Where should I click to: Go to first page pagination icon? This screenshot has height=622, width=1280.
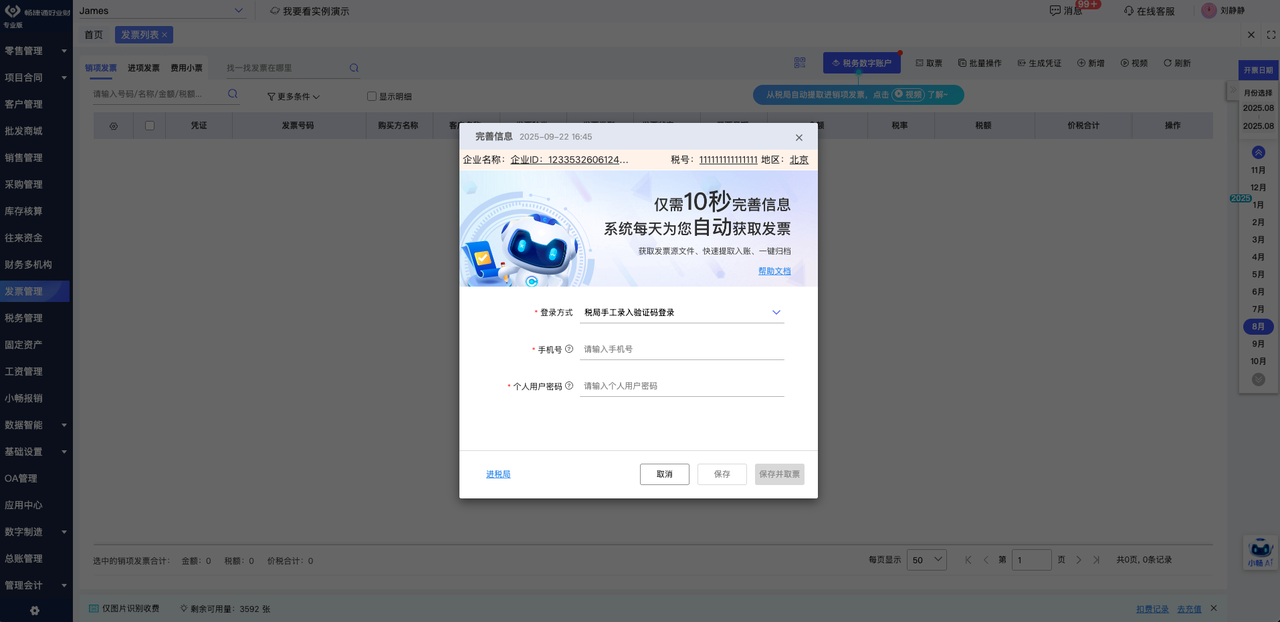click(x=968, y=560)
